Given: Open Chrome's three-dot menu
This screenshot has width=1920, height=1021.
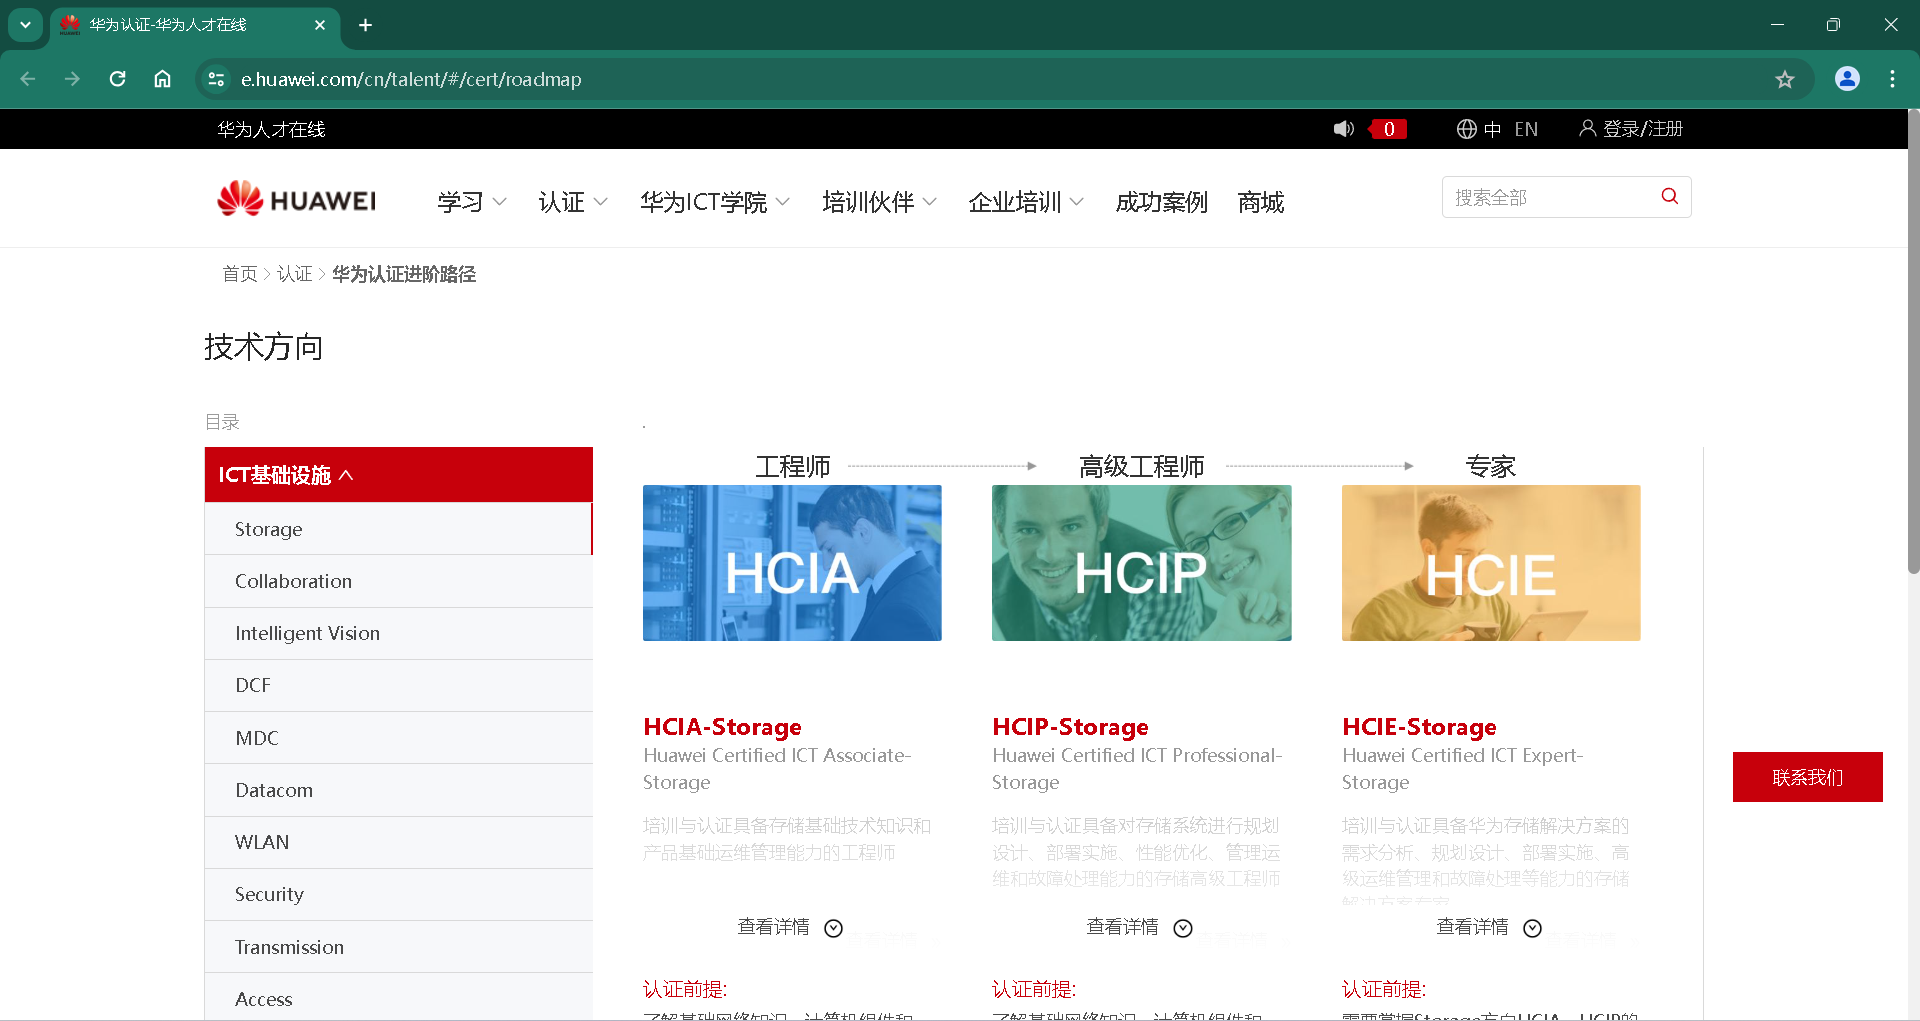Looking at the screenshot, I should (1892, 79).
